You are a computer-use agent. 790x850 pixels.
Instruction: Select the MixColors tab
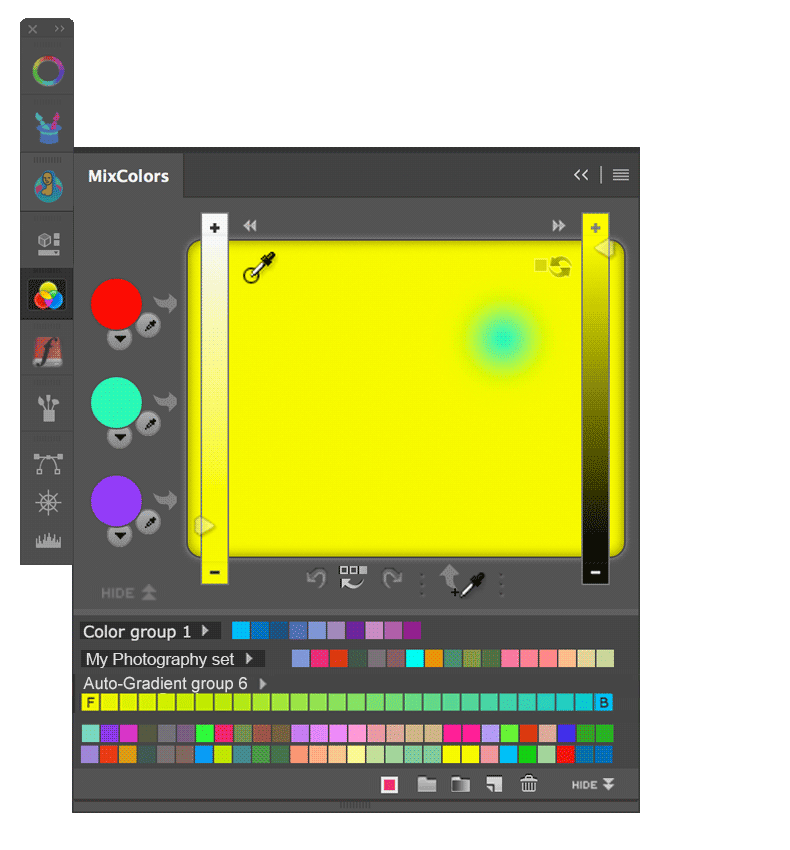pos(128,176)
